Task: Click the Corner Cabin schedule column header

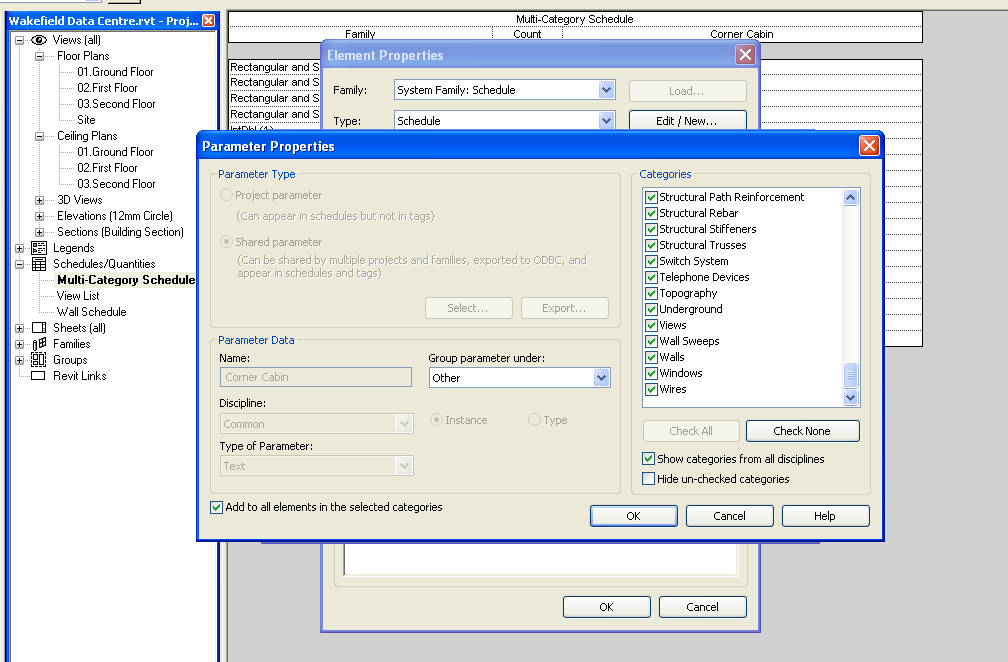Action: click(742, 34)
